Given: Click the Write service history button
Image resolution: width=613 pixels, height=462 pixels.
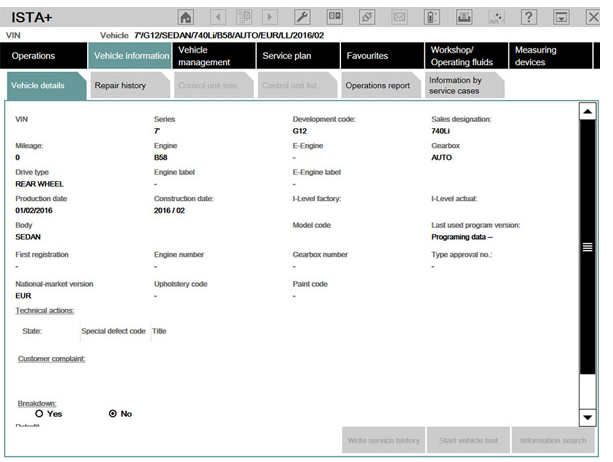Looking at the screenshot, I should coord(384,441).
